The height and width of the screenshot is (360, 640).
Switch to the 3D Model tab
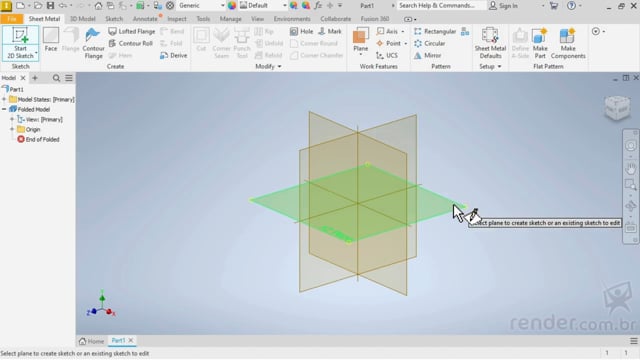tap(82, 19)
